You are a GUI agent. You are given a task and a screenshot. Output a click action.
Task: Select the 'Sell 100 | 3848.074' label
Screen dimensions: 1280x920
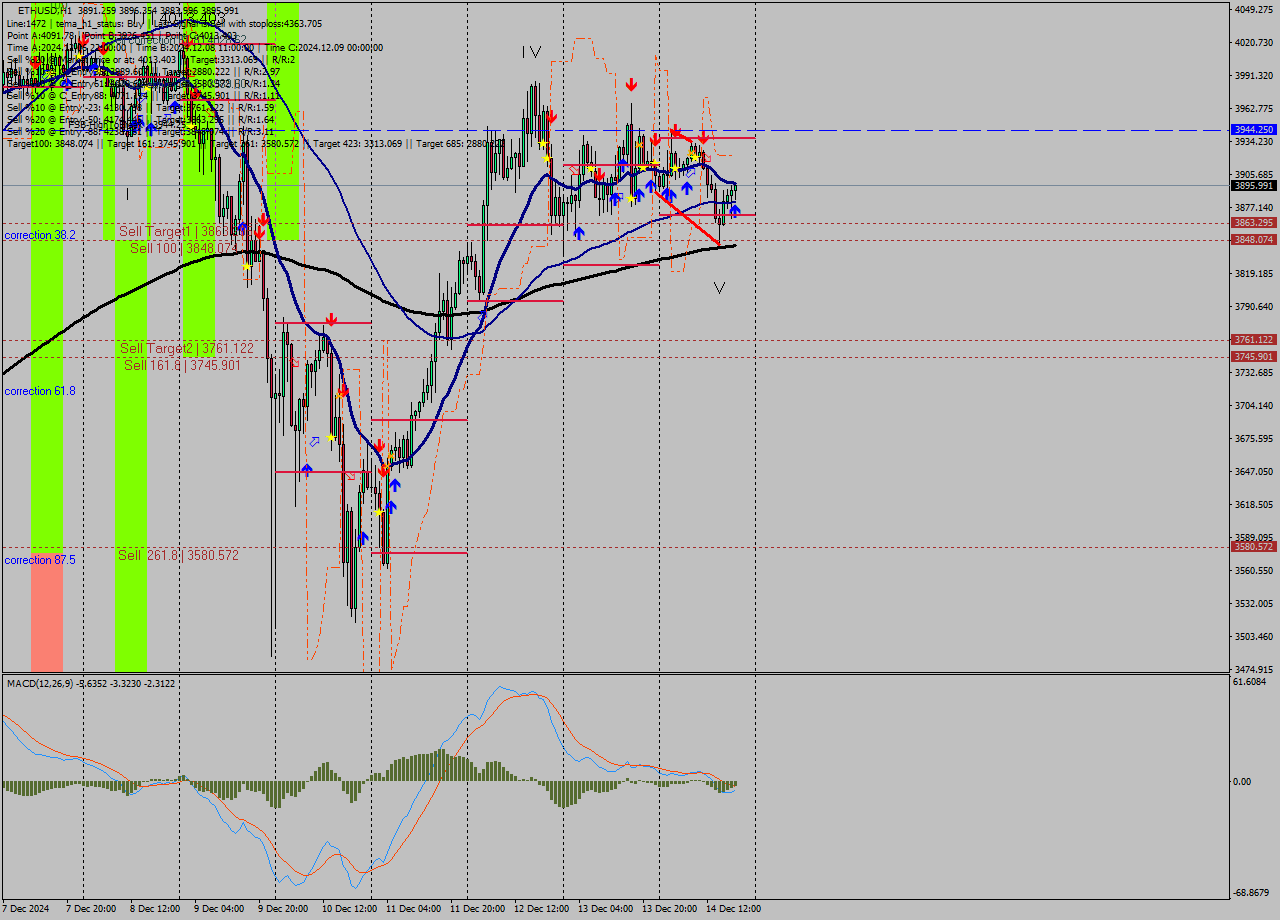click(184, 247)
